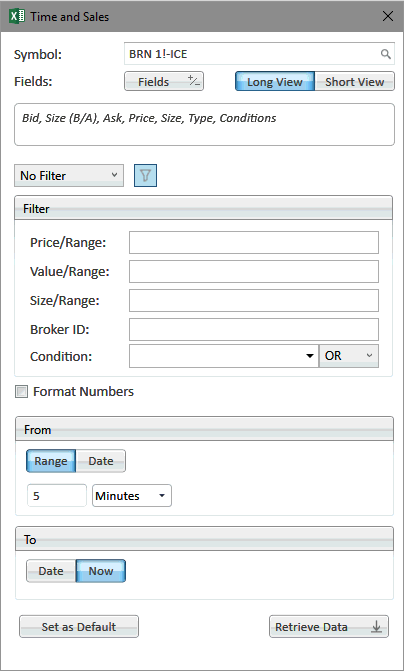Select Range mode under From
This screenshot has width=404, height=671.
51,461
